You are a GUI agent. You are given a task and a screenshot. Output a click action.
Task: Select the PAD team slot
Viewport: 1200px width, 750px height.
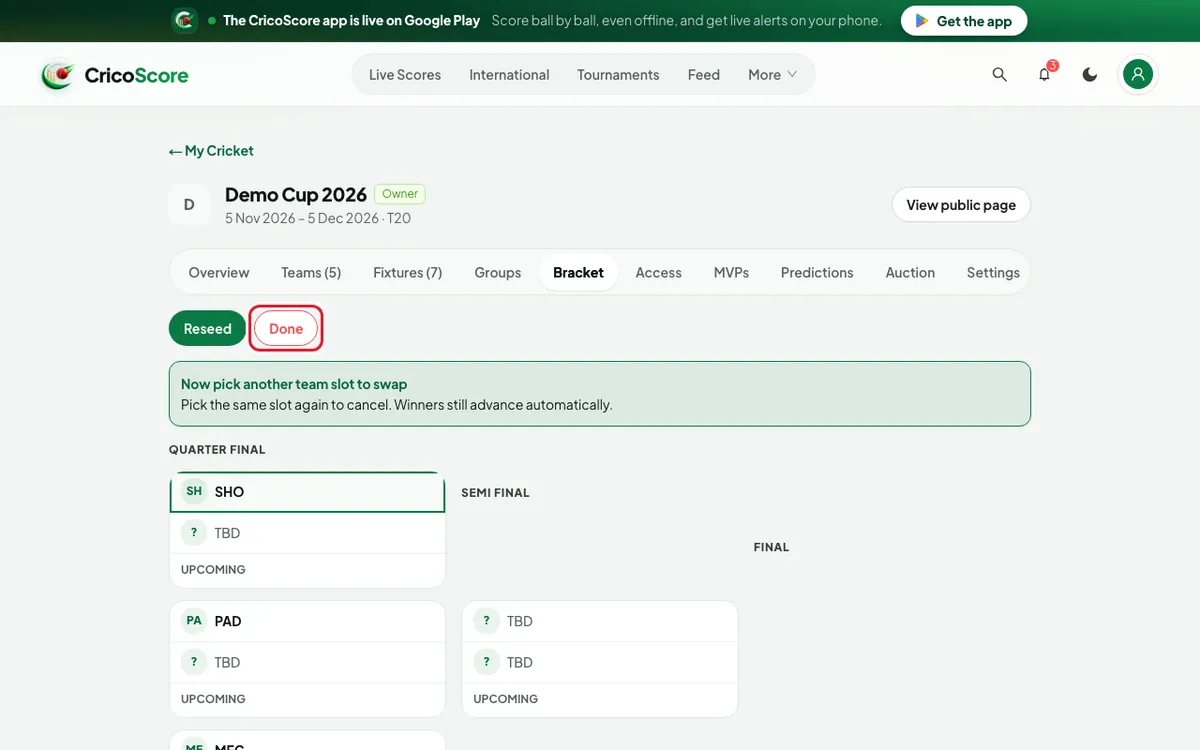pos(307,621)
